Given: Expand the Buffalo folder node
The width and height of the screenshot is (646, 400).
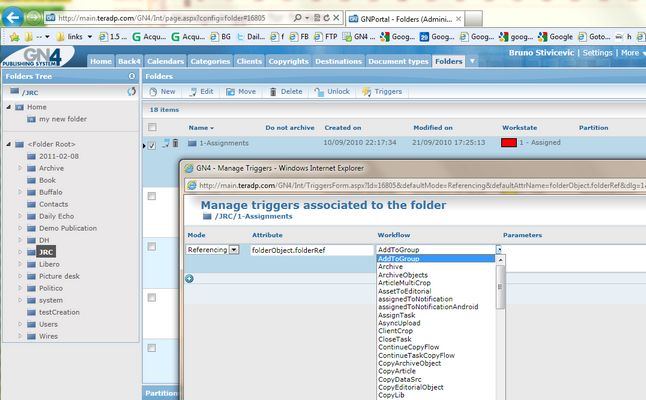Looking at the screenshot, I should pyautogui.click(x=20, y=192).
